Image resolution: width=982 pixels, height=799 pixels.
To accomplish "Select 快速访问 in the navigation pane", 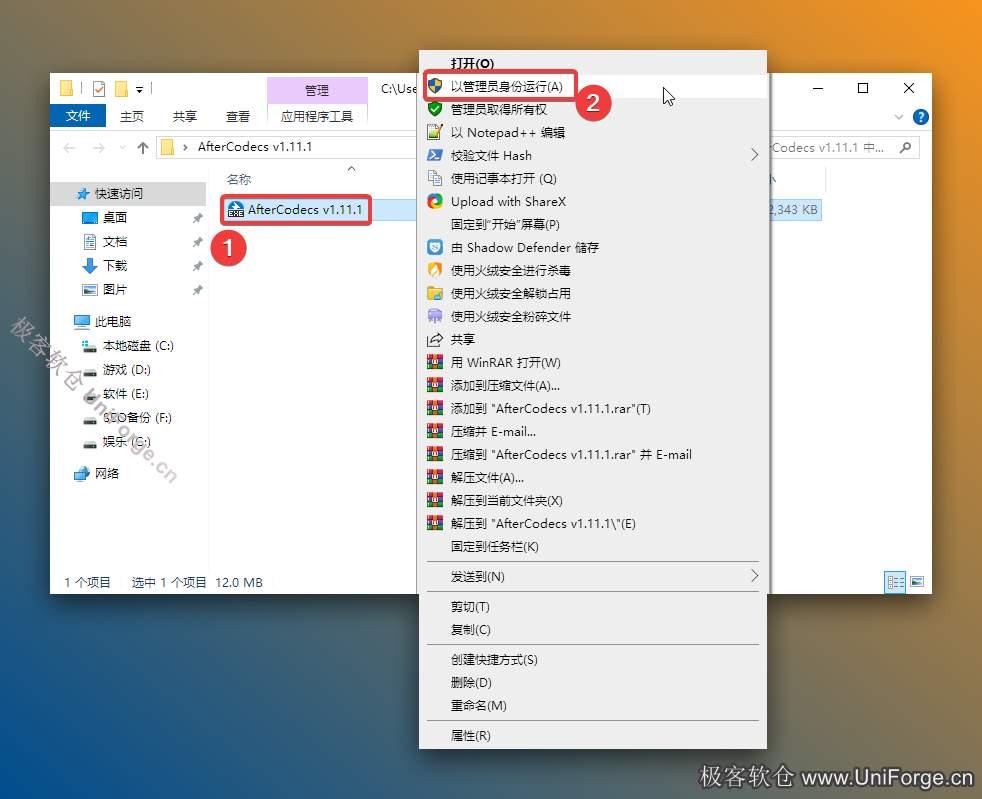I will click(x=118, y=193).
